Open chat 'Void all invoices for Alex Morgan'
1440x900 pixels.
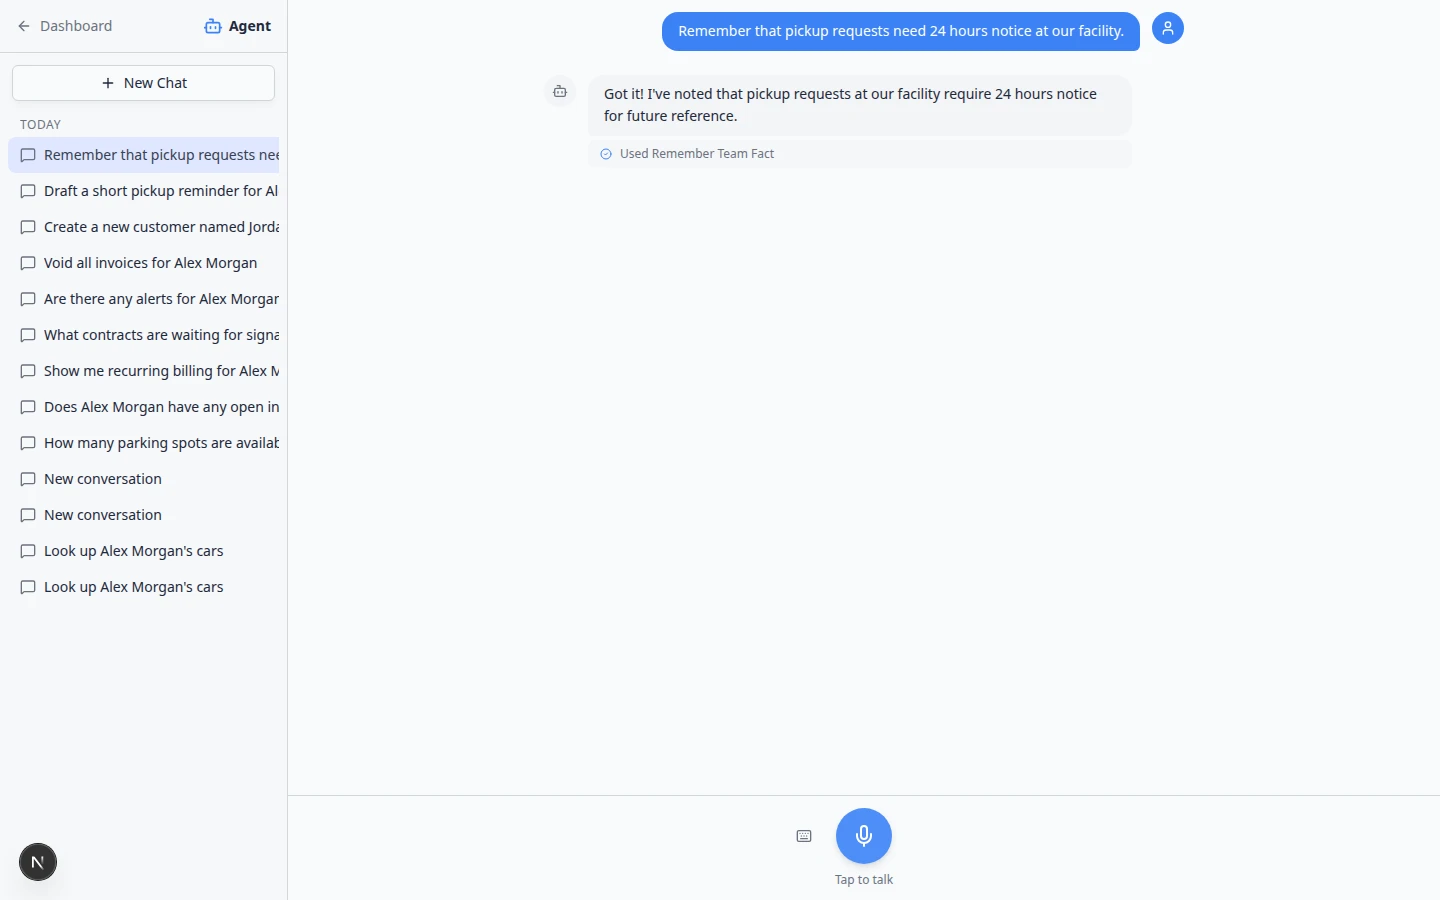tap(144, 263)
